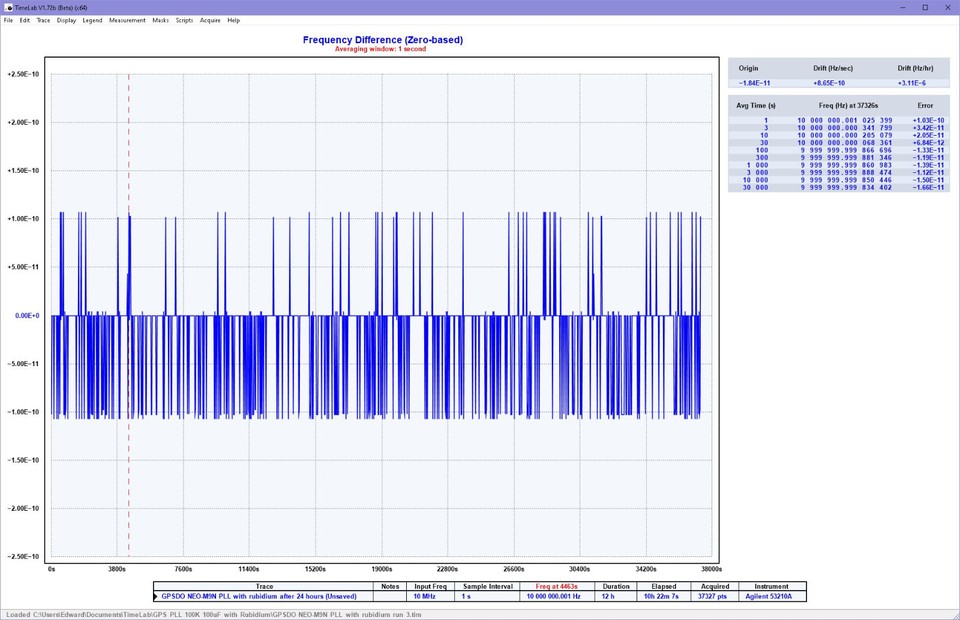Open the Masks menu
The width and height of the screenshot is (960, 620).
(160, 20)
